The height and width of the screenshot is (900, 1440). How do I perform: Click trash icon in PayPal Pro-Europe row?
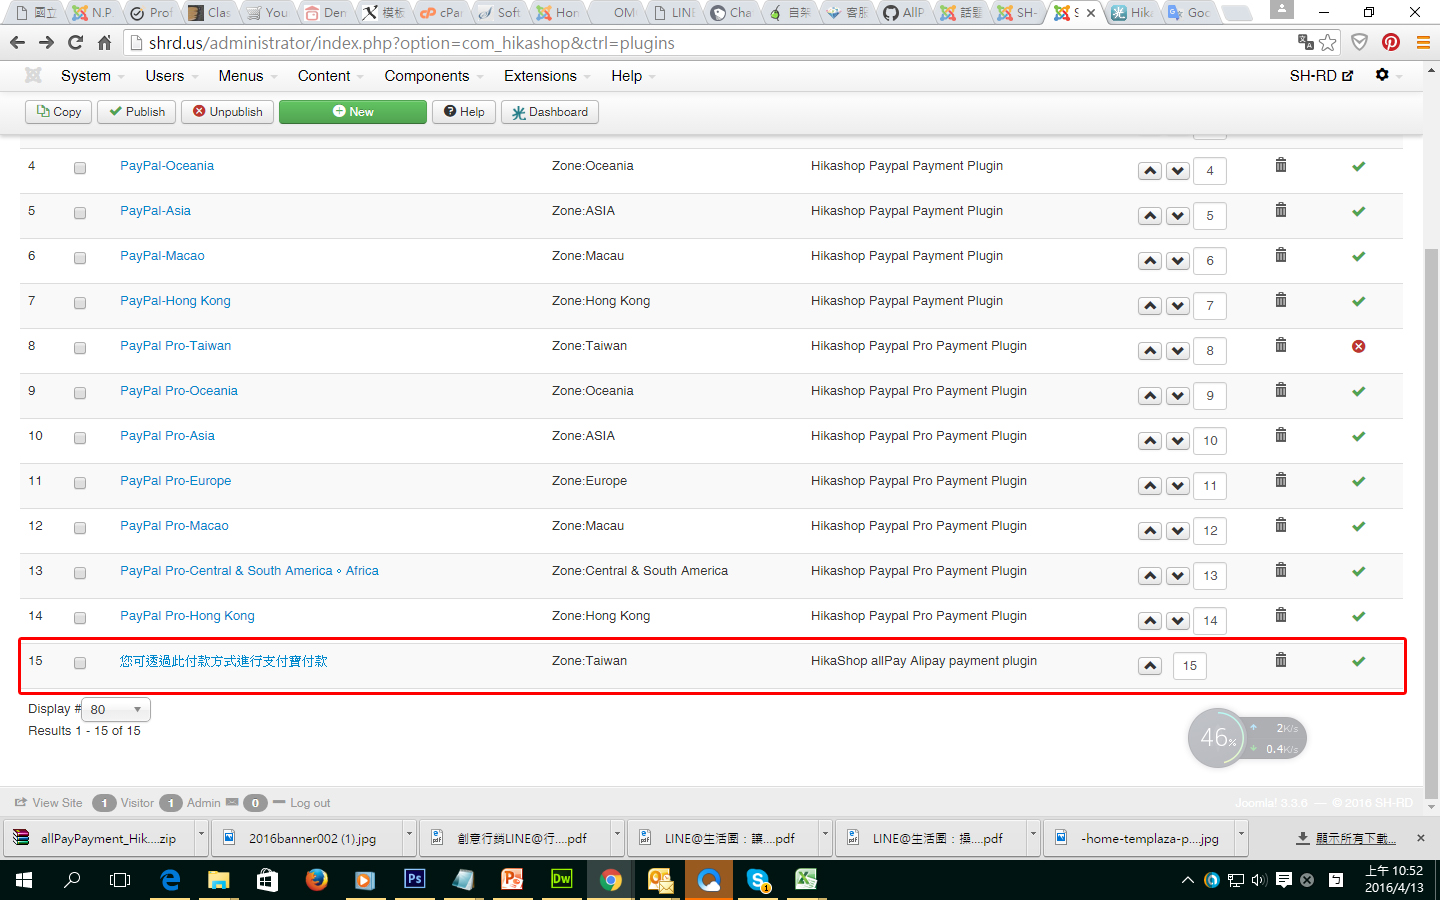click(x=1281, y=480)
